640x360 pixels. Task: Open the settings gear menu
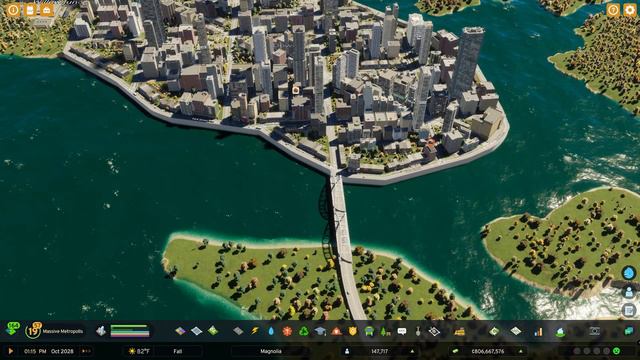click(630, 10)
